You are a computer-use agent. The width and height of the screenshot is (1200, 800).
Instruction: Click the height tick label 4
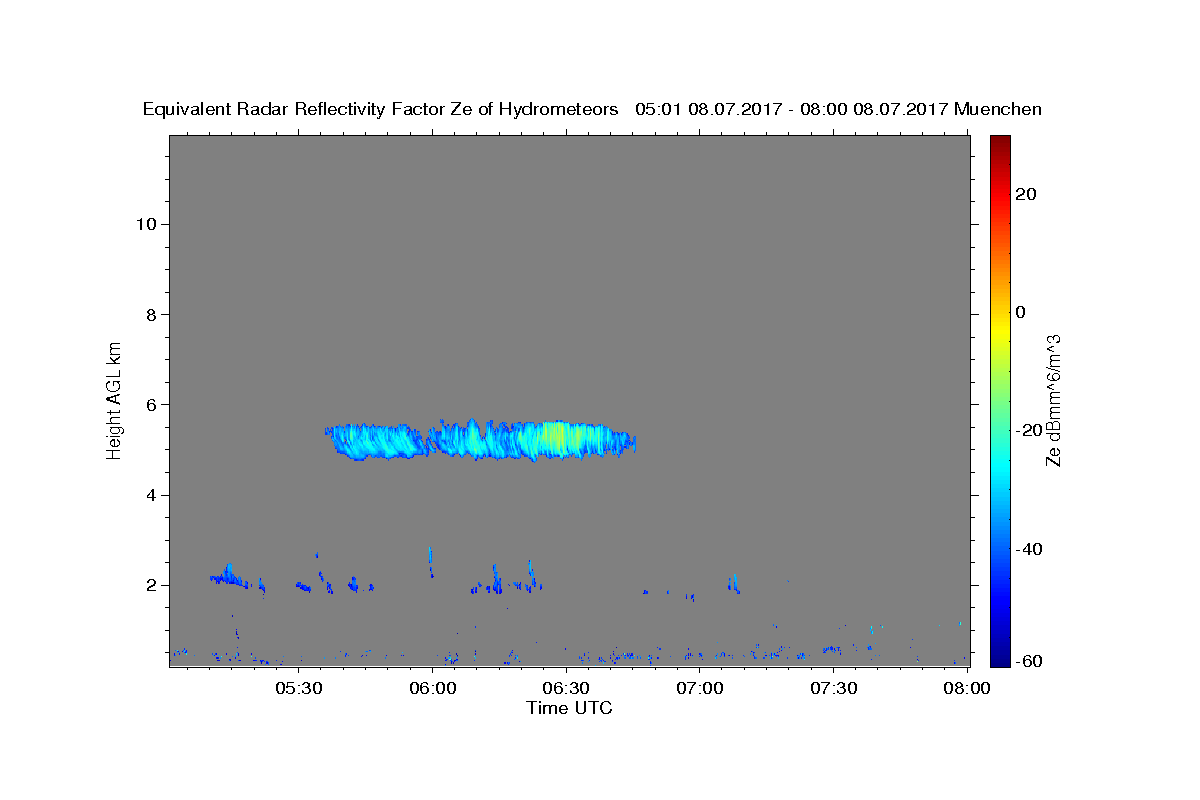pos(151,495)
